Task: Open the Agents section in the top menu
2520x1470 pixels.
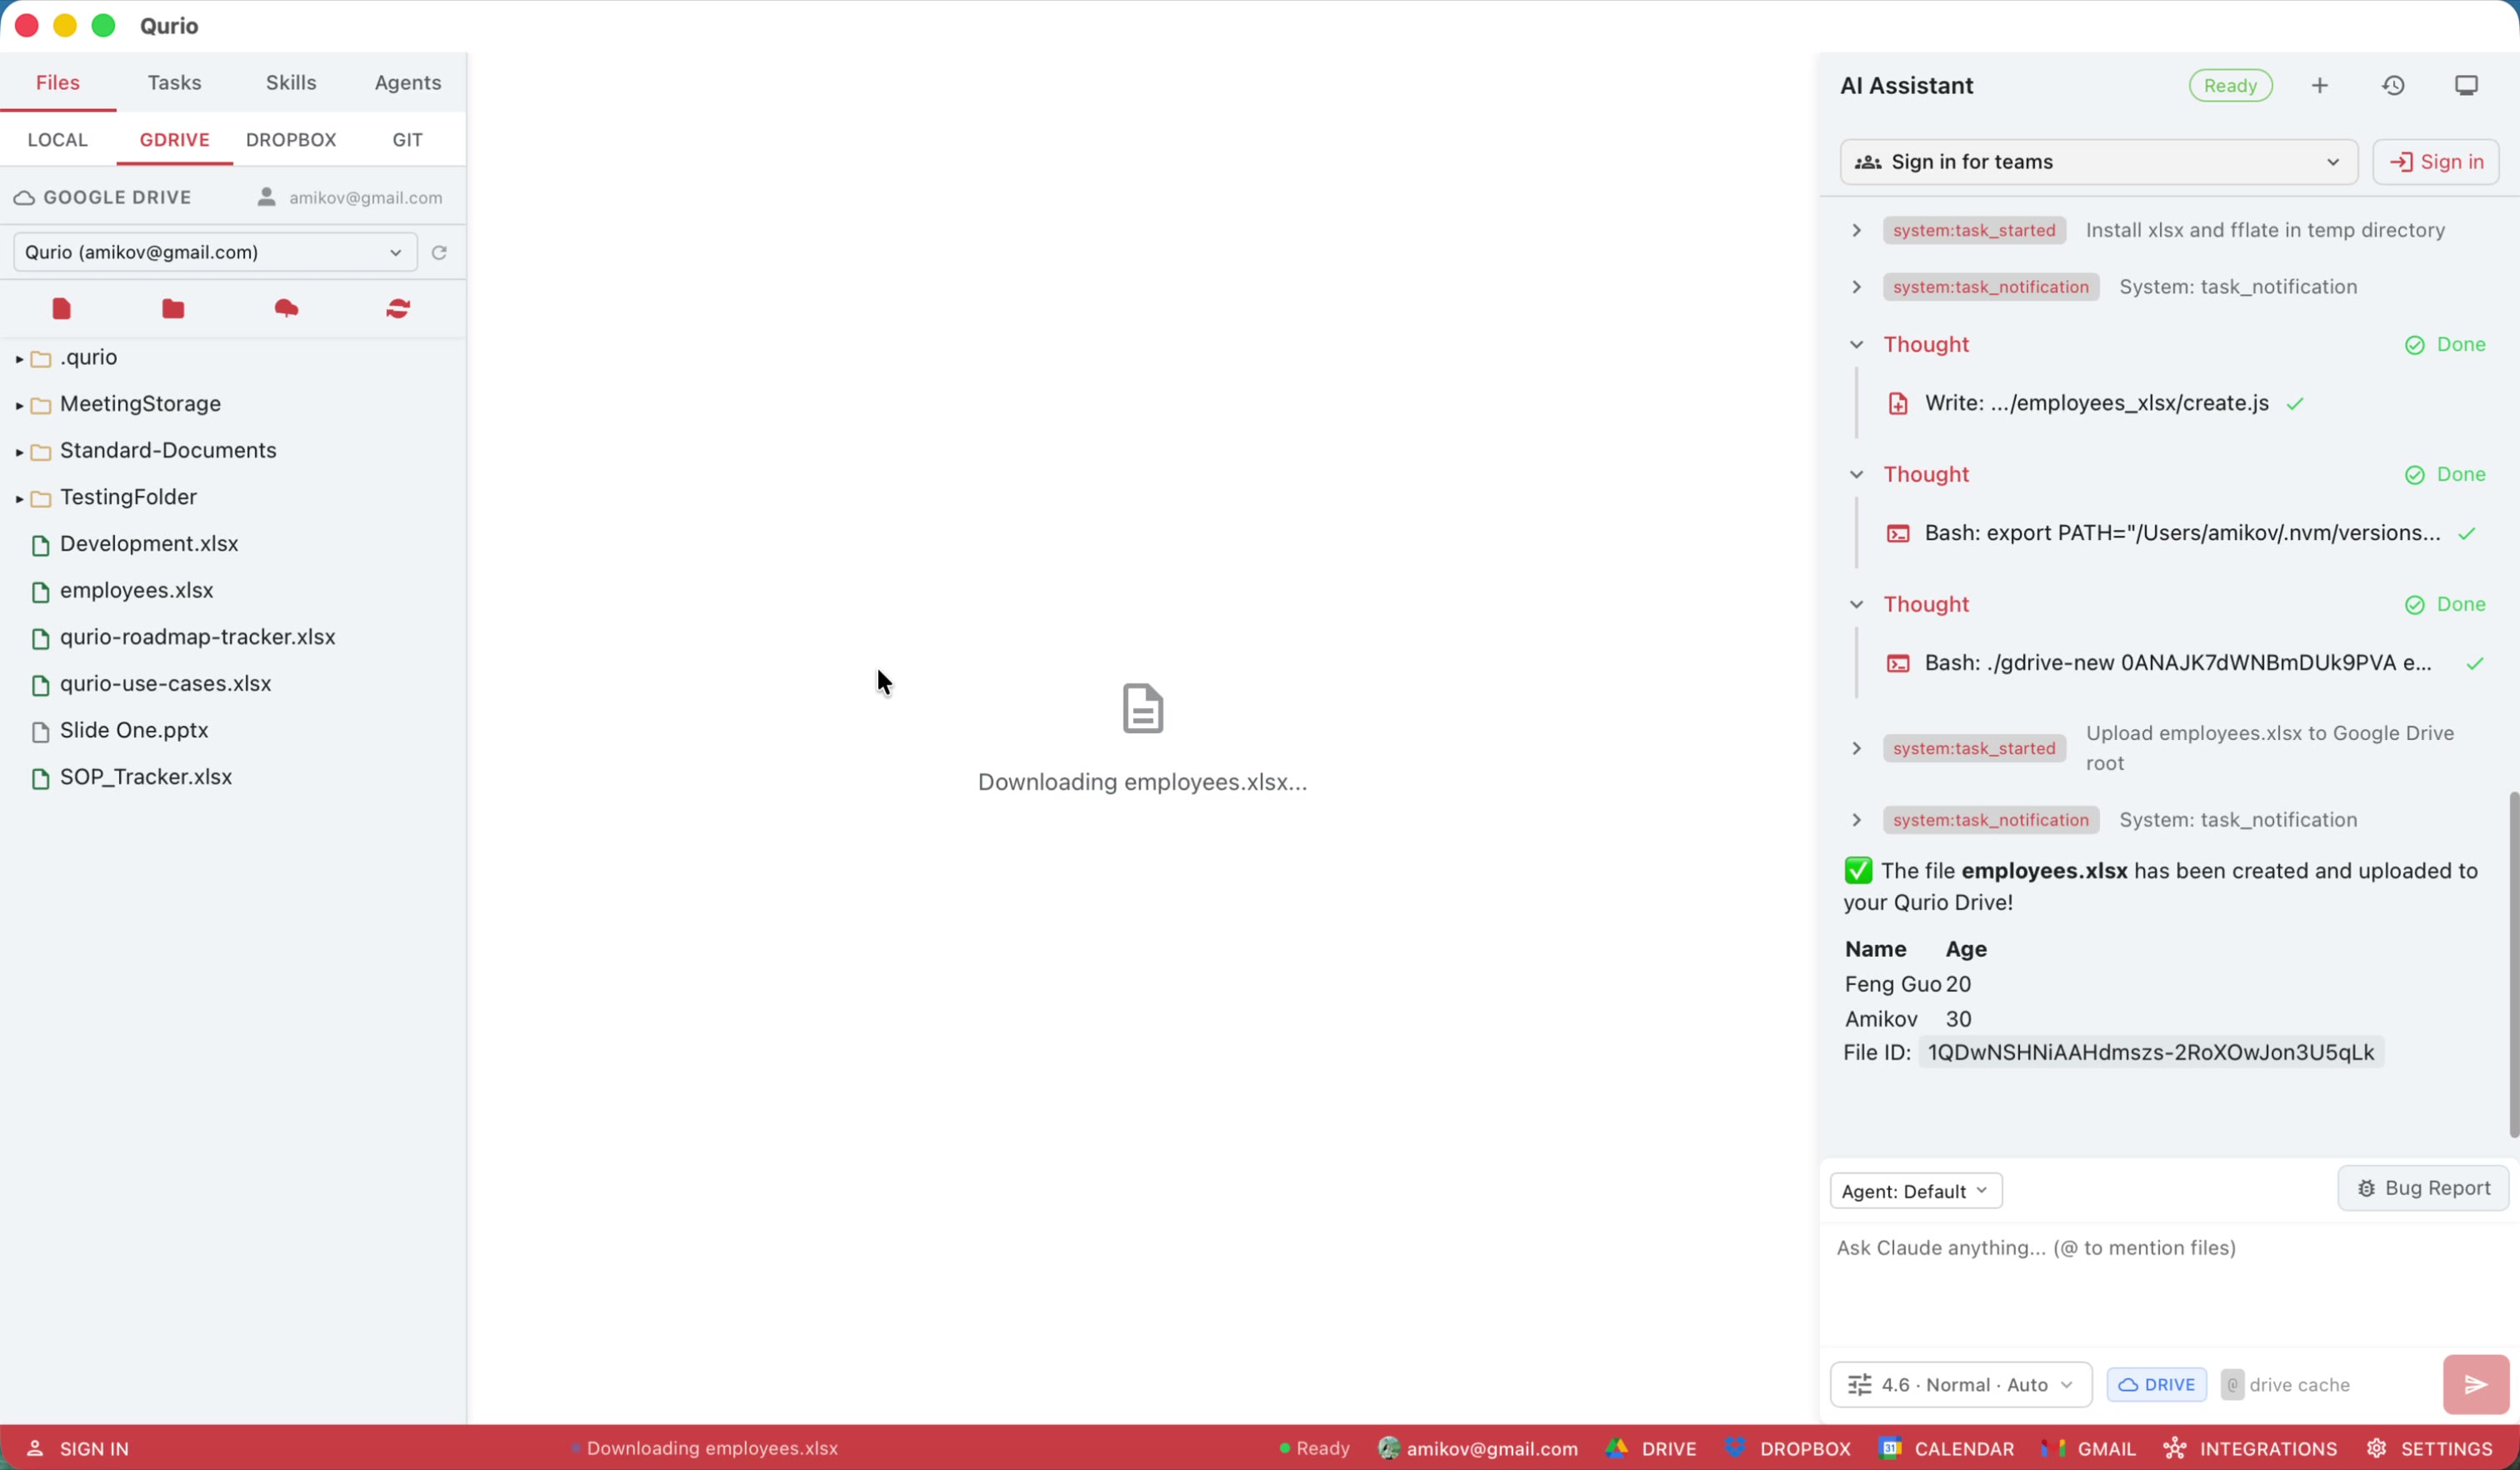Action: click(x=406, y=82)
